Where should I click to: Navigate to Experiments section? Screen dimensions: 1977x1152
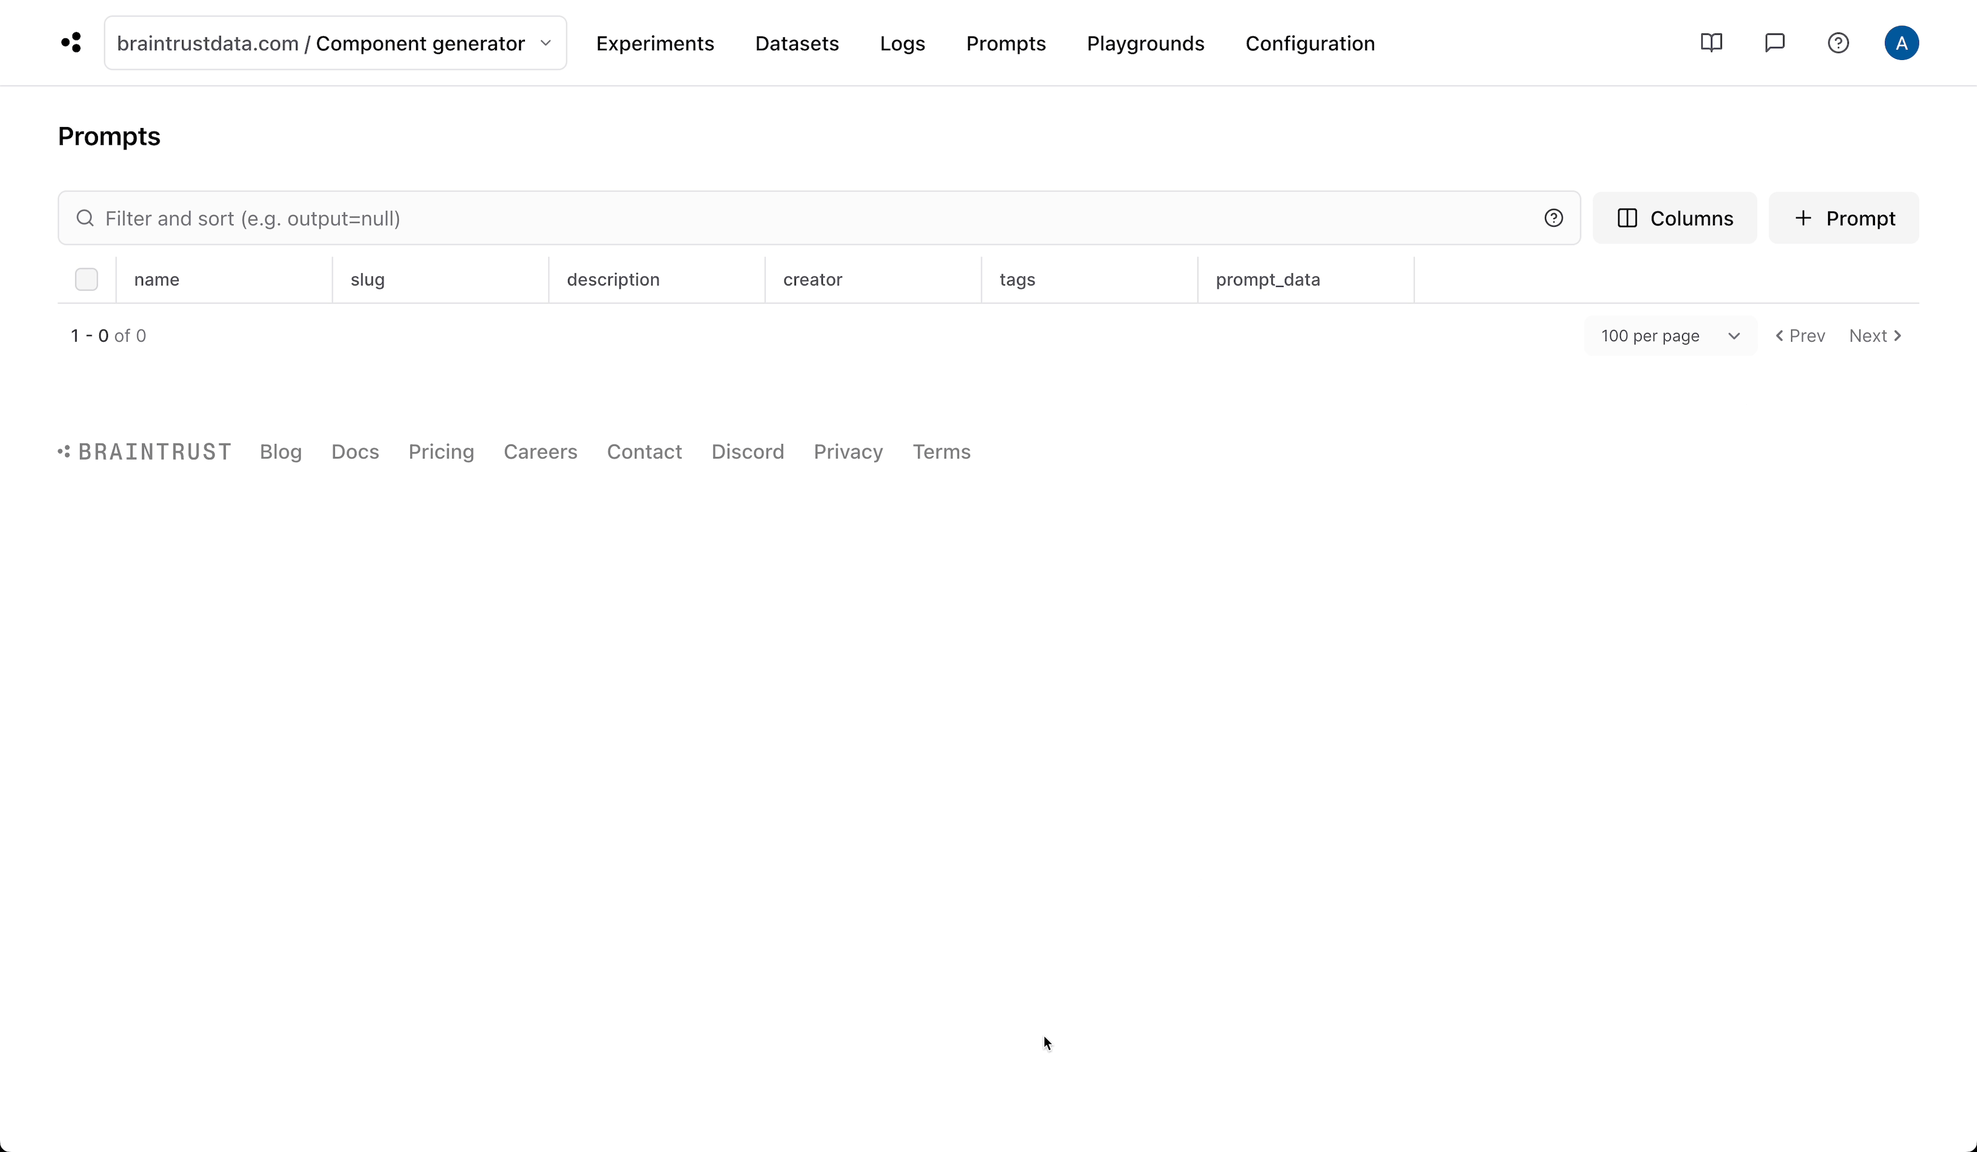[655, 44]
